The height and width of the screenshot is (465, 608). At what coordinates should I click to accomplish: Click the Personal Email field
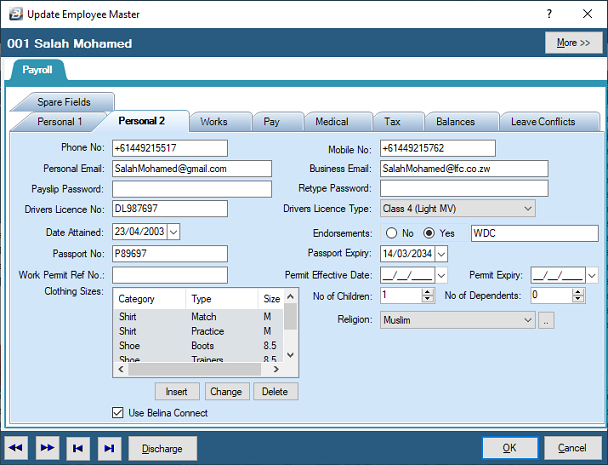(192, 169)
